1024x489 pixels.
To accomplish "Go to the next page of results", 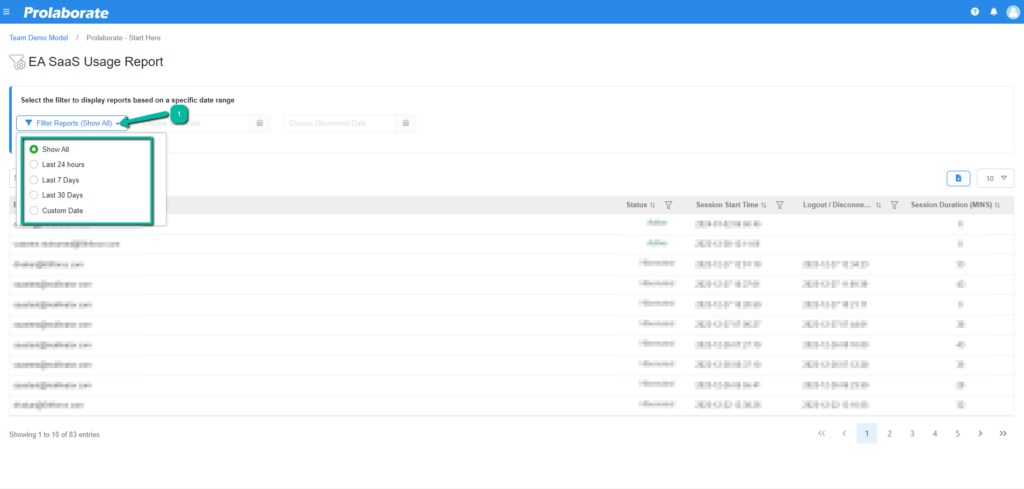I will coord(980,433).
